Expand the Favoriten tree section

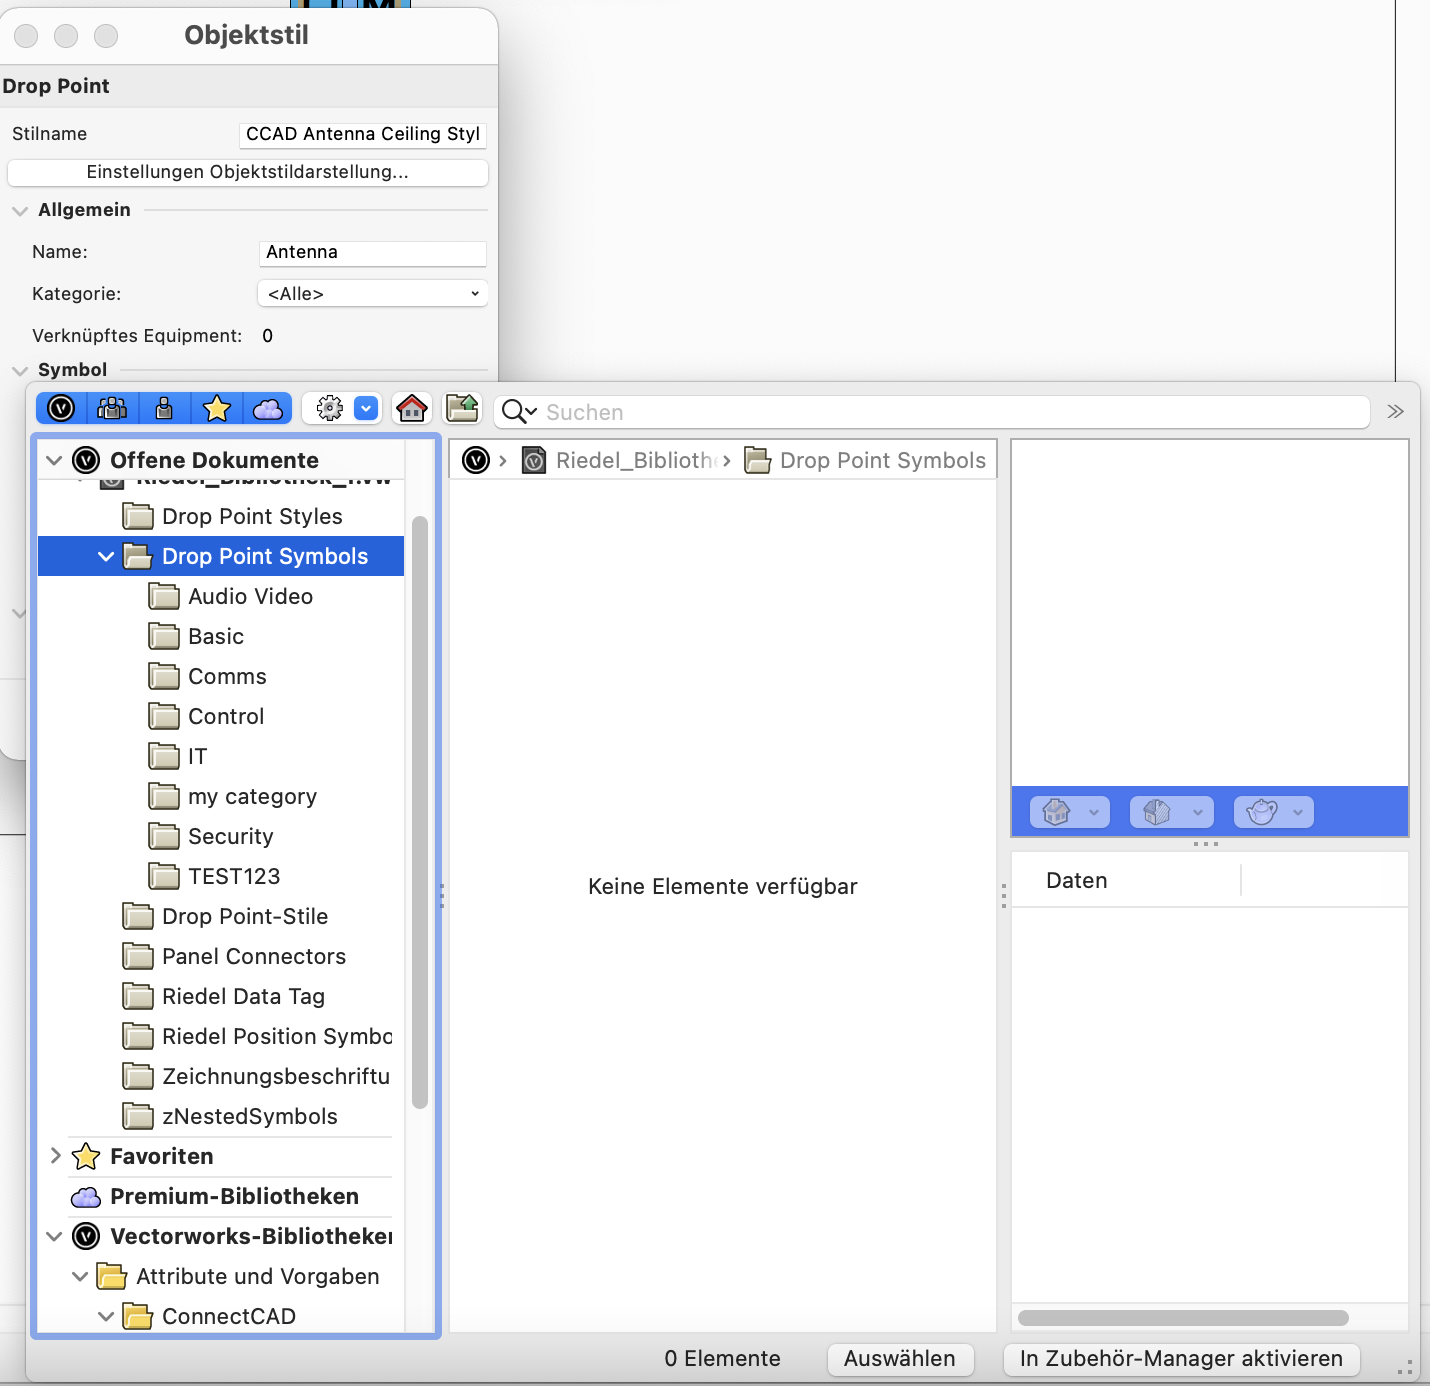56,1156
